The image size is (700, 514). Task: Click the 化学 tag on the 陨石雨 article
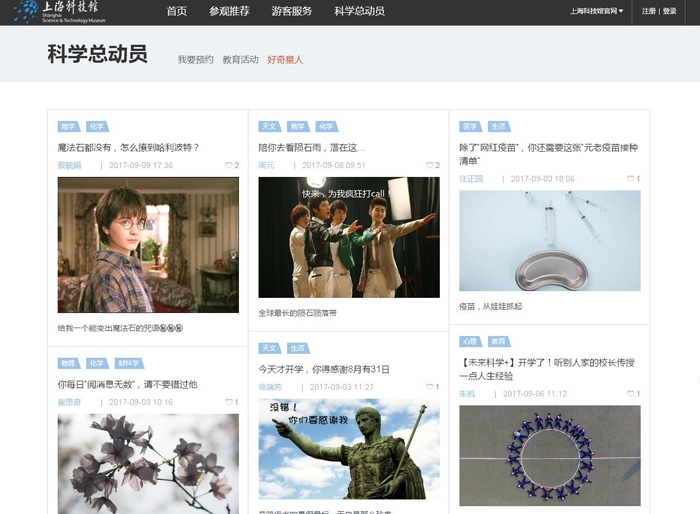(x=327, y=126)
